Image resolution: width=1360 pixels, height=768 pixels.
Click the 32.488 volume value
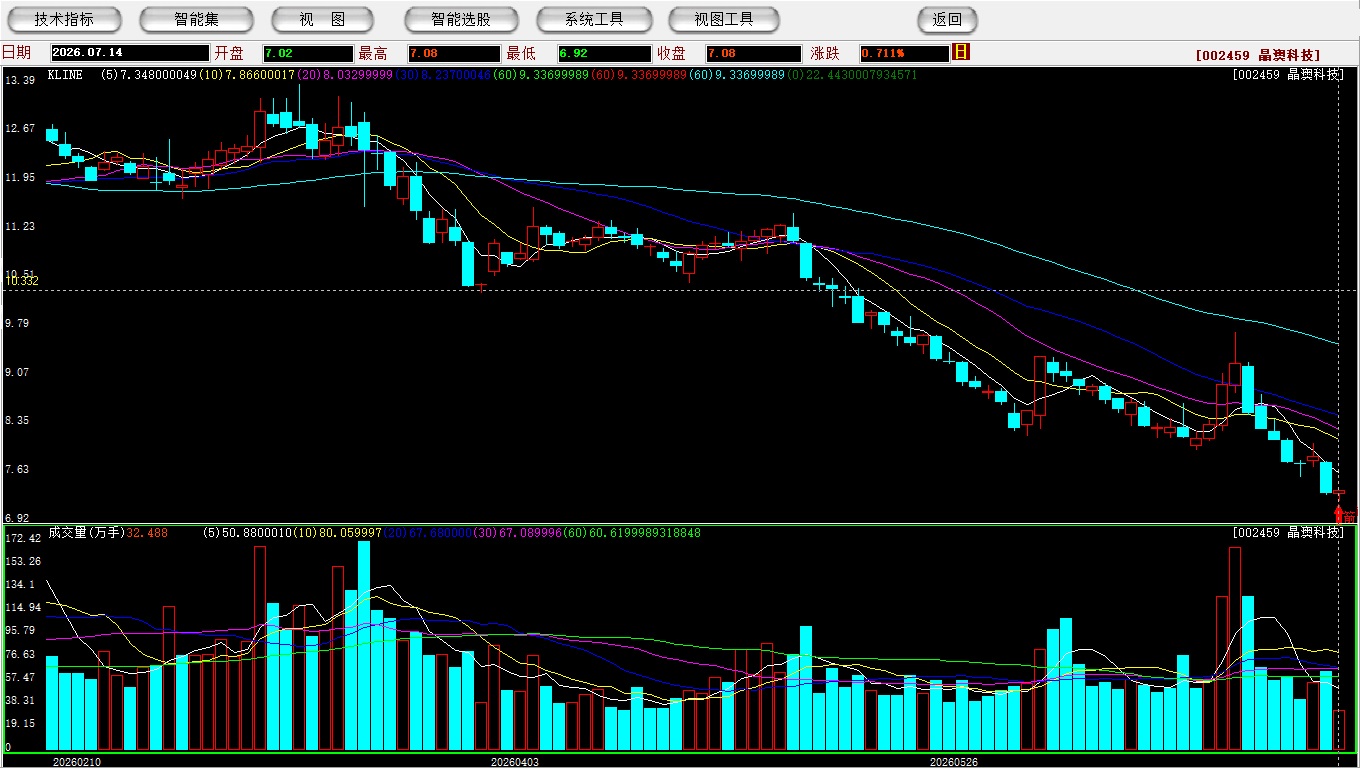(148, 533)
